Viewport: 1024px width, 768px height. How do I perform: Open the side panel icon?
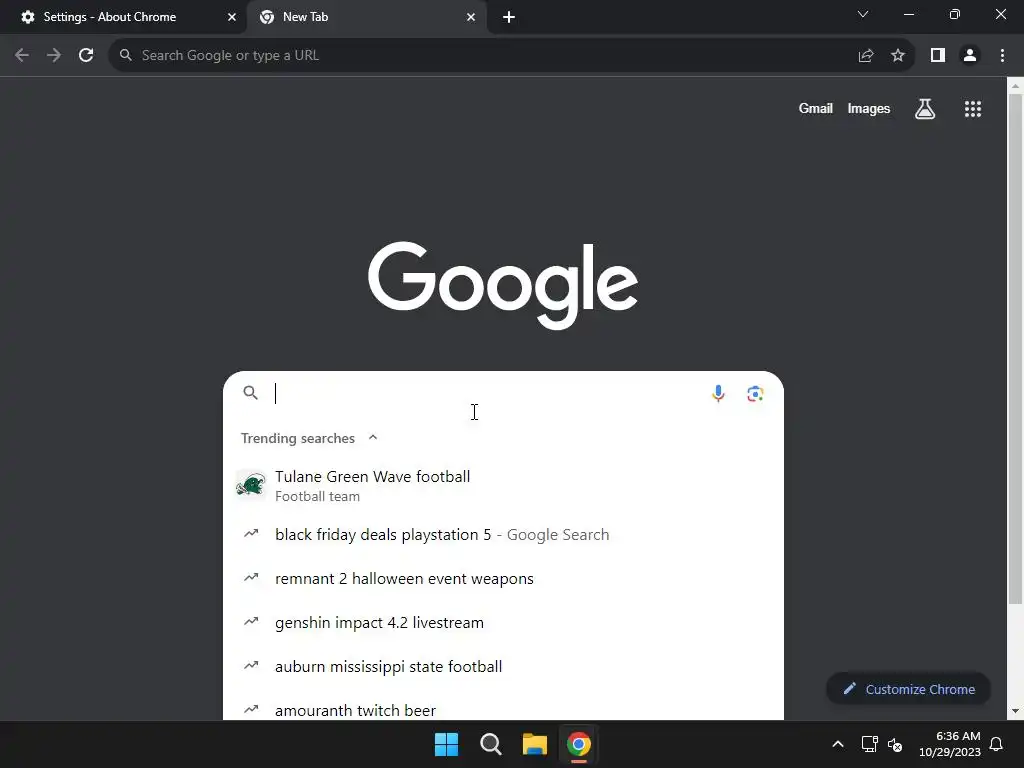pyautogui.click(x=938, y=56)
